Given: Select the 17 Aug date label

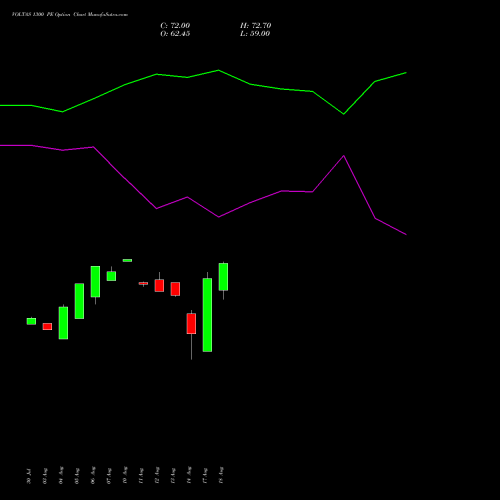Looking at the screenshot, I should (205, 476).
